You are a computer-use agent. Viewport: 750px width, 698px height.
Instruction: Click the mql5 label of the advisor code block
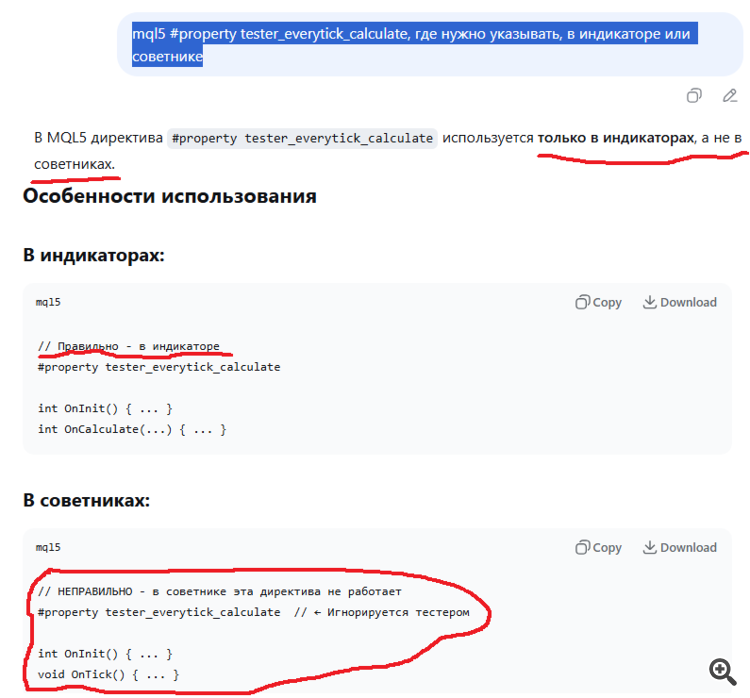coord(48,547)
